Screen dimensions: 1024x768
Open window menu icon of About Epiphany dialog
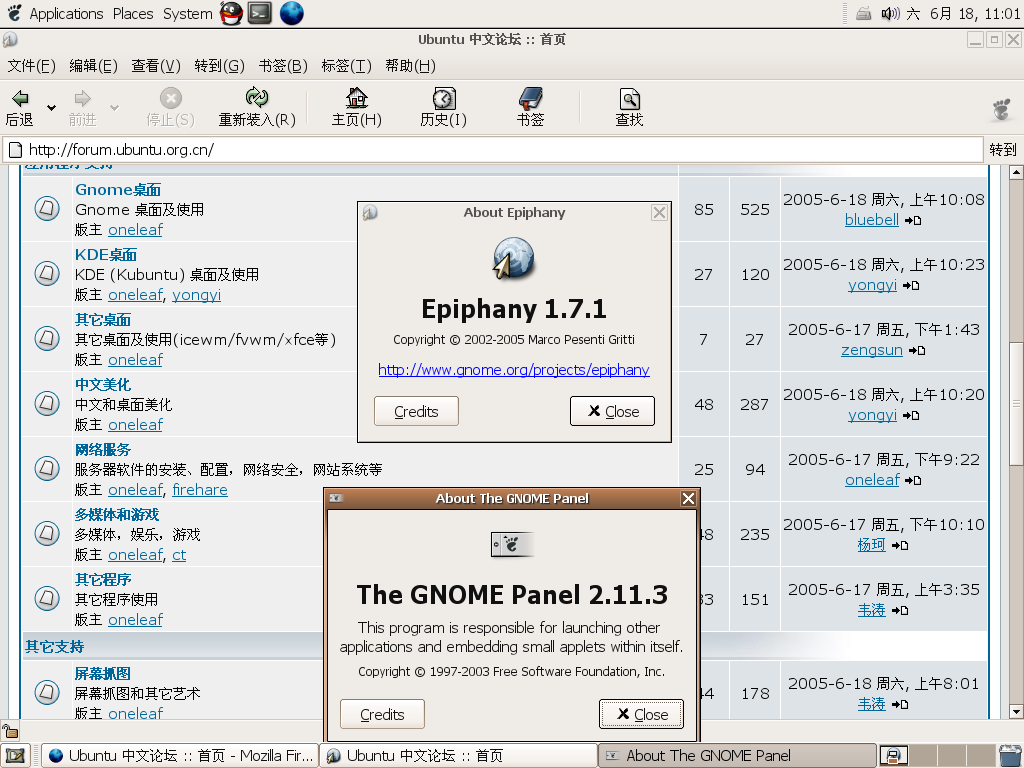pyautogui.click(x=370, y=212)
